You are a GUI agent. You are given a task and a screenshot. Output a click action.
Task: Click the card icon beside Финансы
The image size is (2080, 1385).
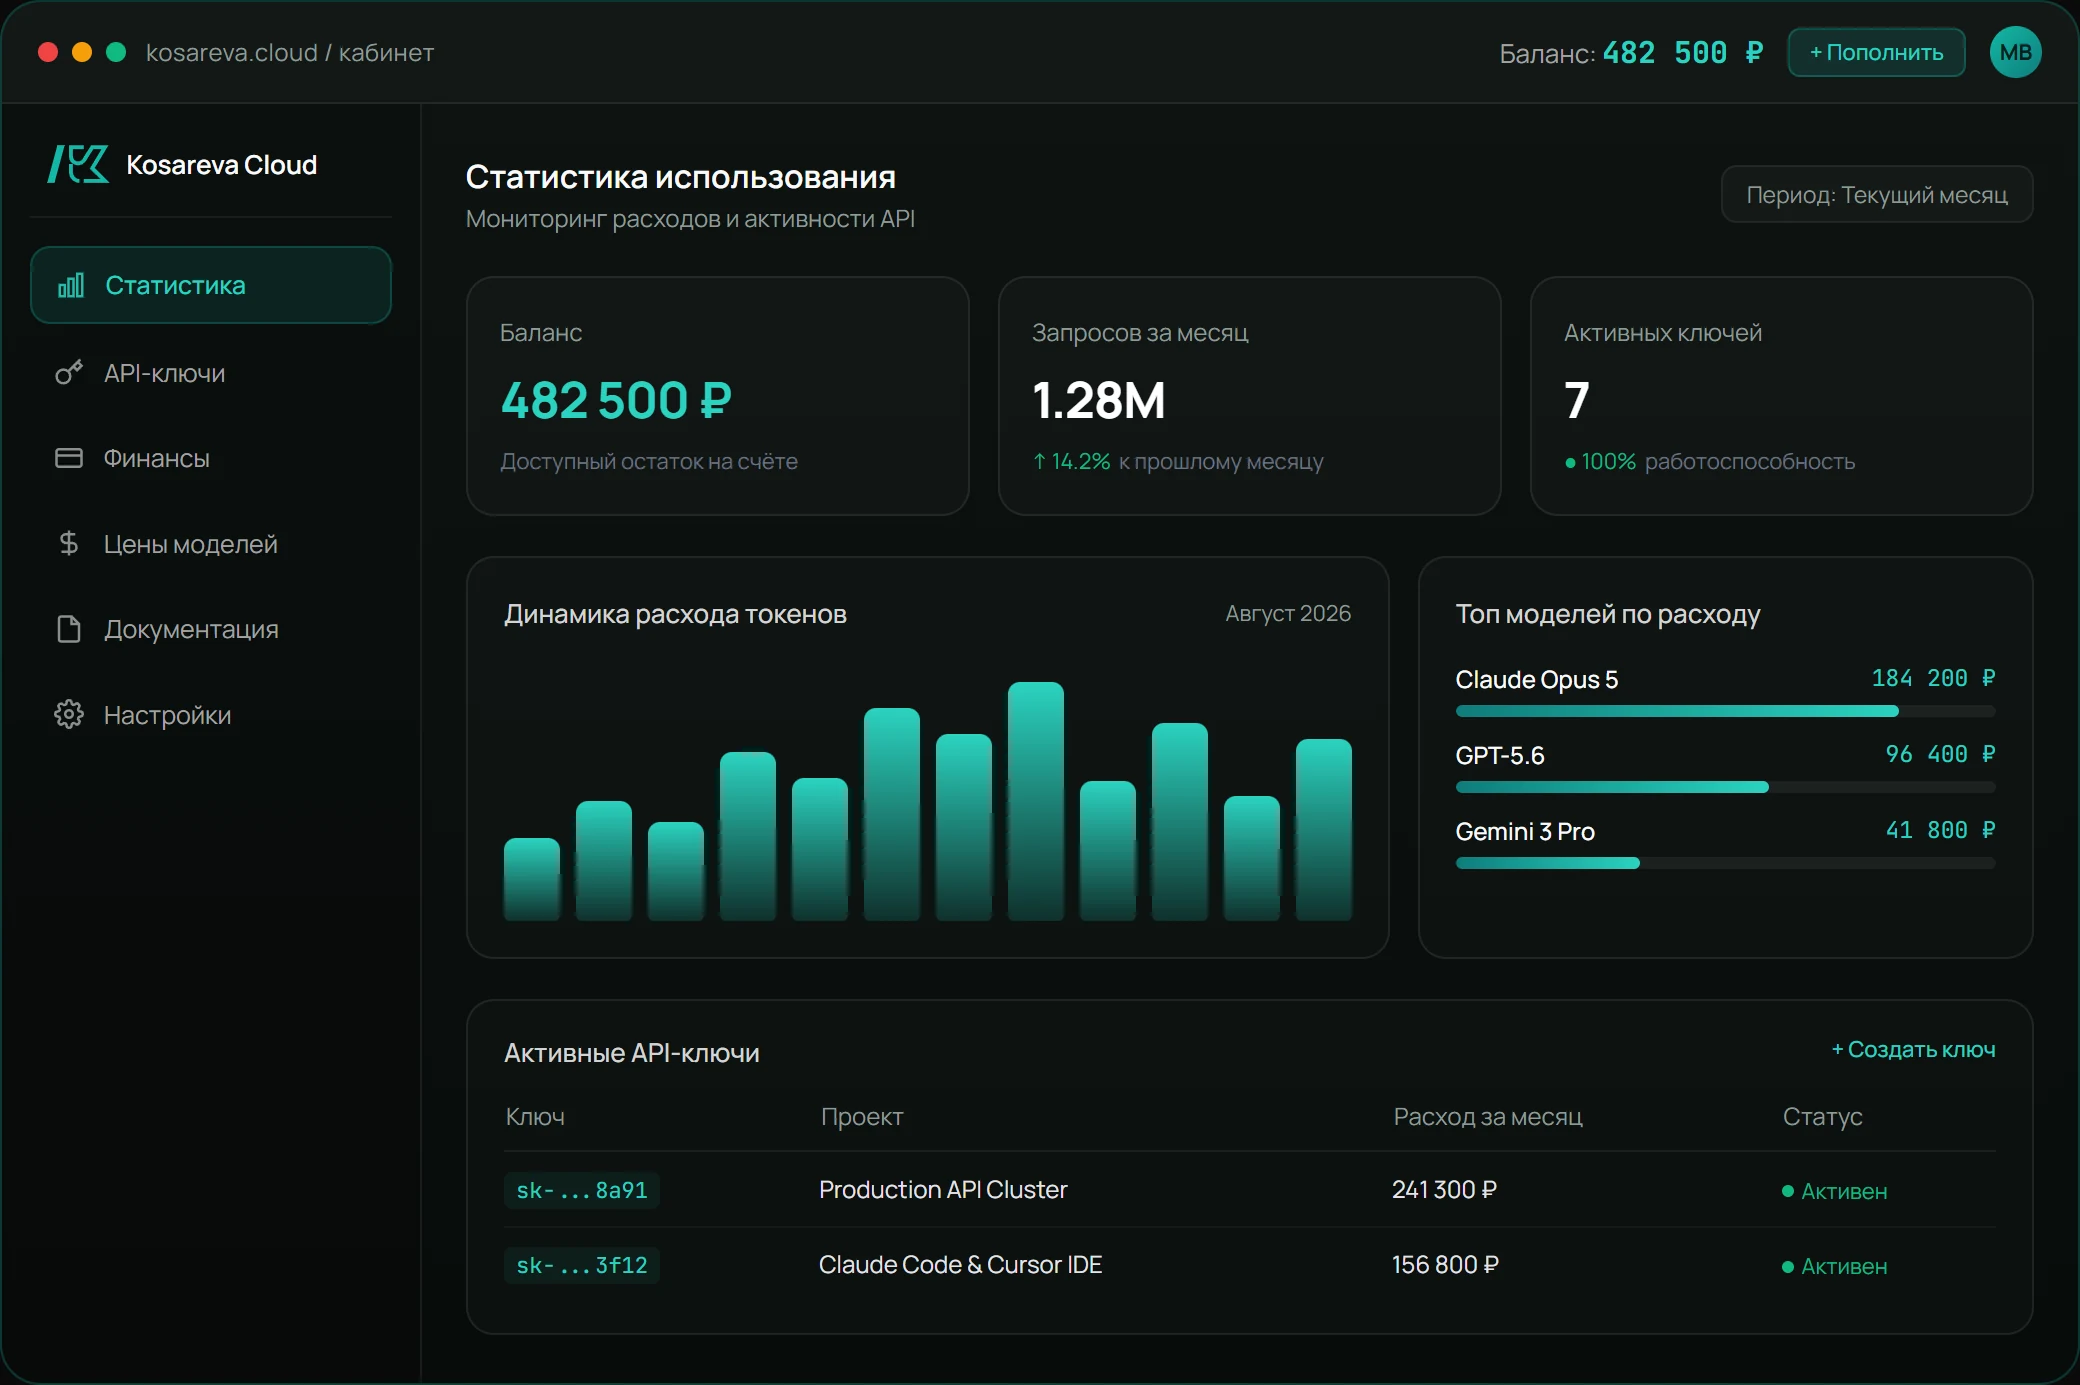pyautogui.click(x=68, y=458)
